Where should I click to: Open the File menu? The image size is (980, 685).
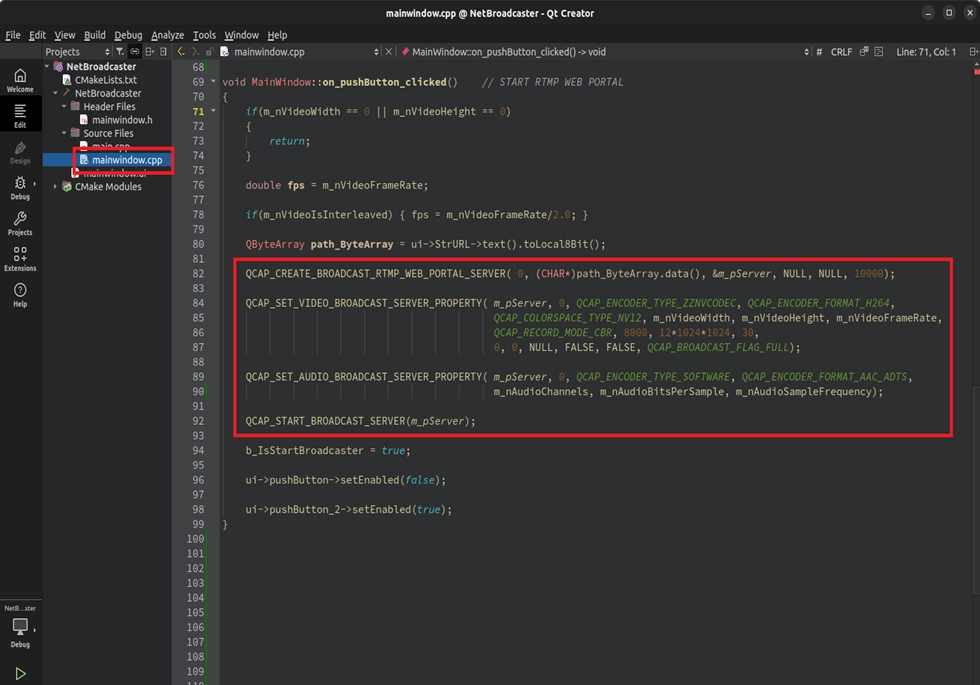point(12,35)
